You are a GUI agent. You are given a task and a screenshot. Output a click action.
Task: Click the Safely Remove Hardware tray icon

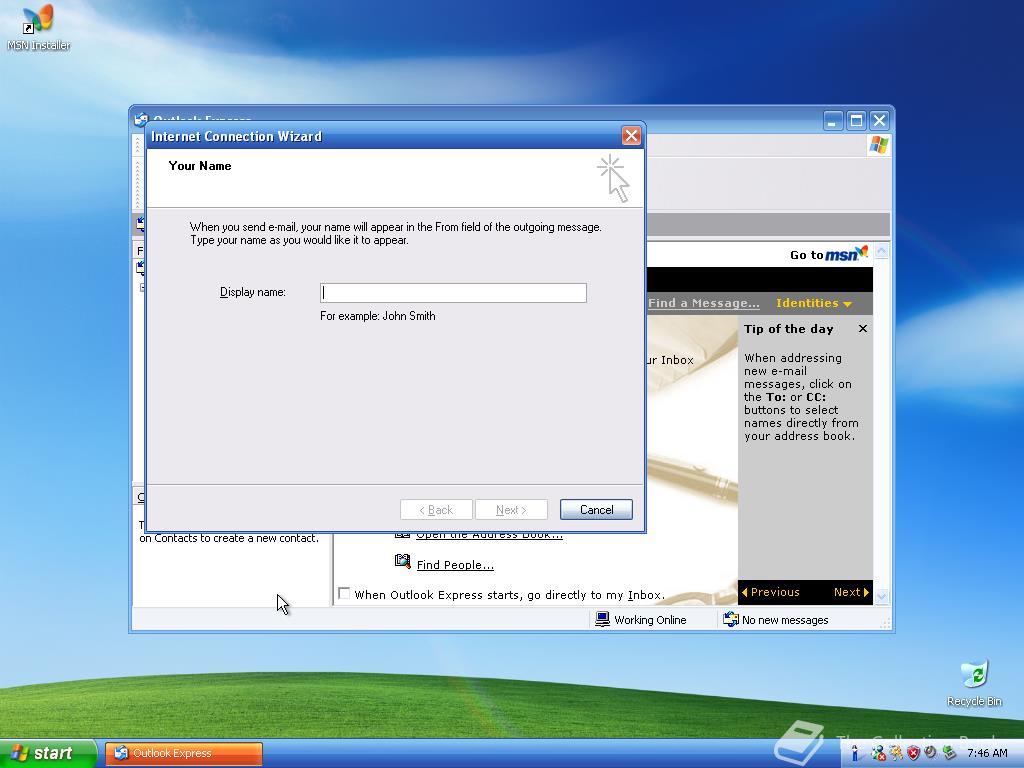coord(948,753)
